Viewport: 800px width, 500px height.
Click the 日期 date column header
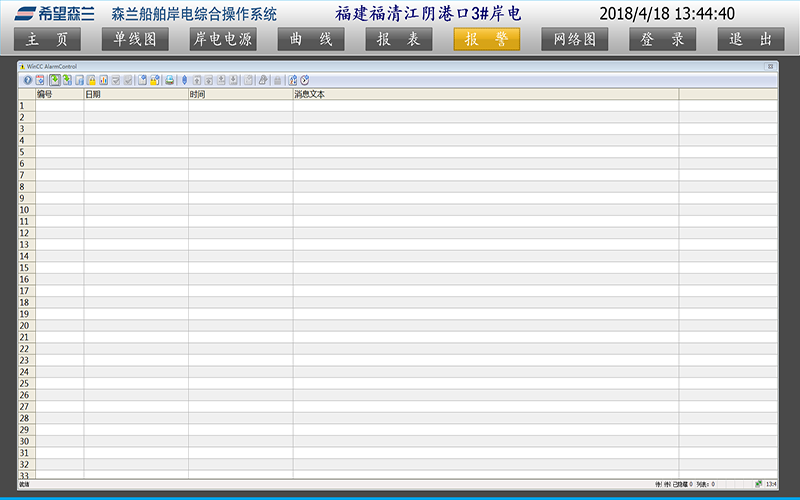click(x=136, y=94)
